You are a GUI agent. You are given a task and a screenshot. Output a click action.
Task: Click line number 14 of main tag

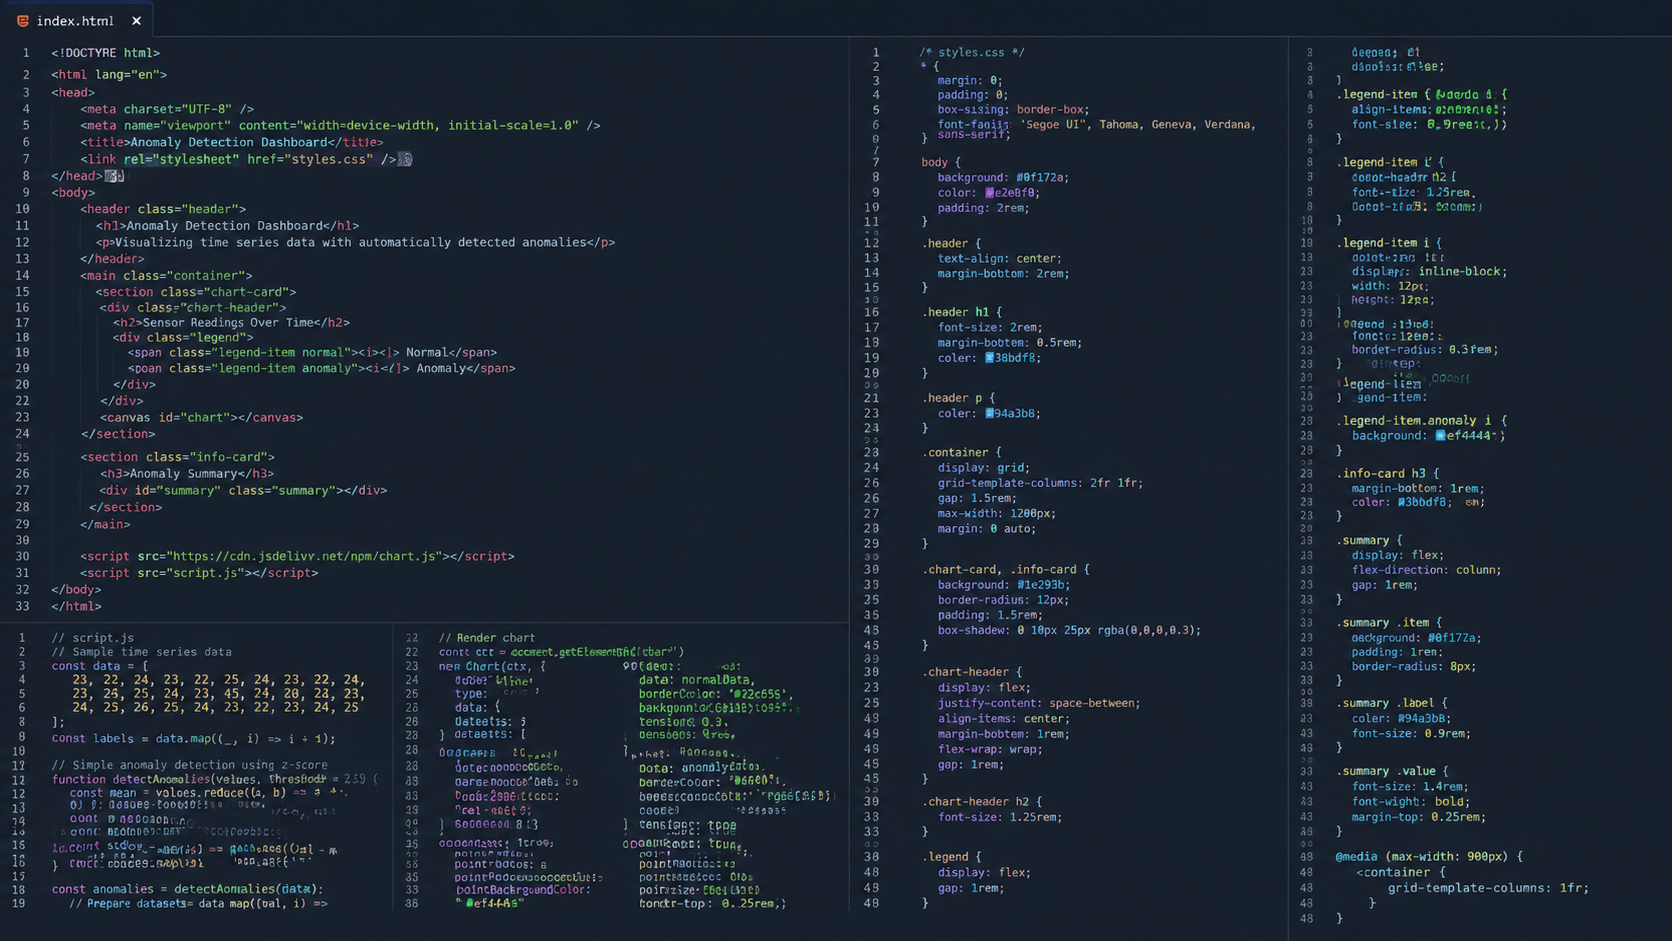tap(22, 275)
